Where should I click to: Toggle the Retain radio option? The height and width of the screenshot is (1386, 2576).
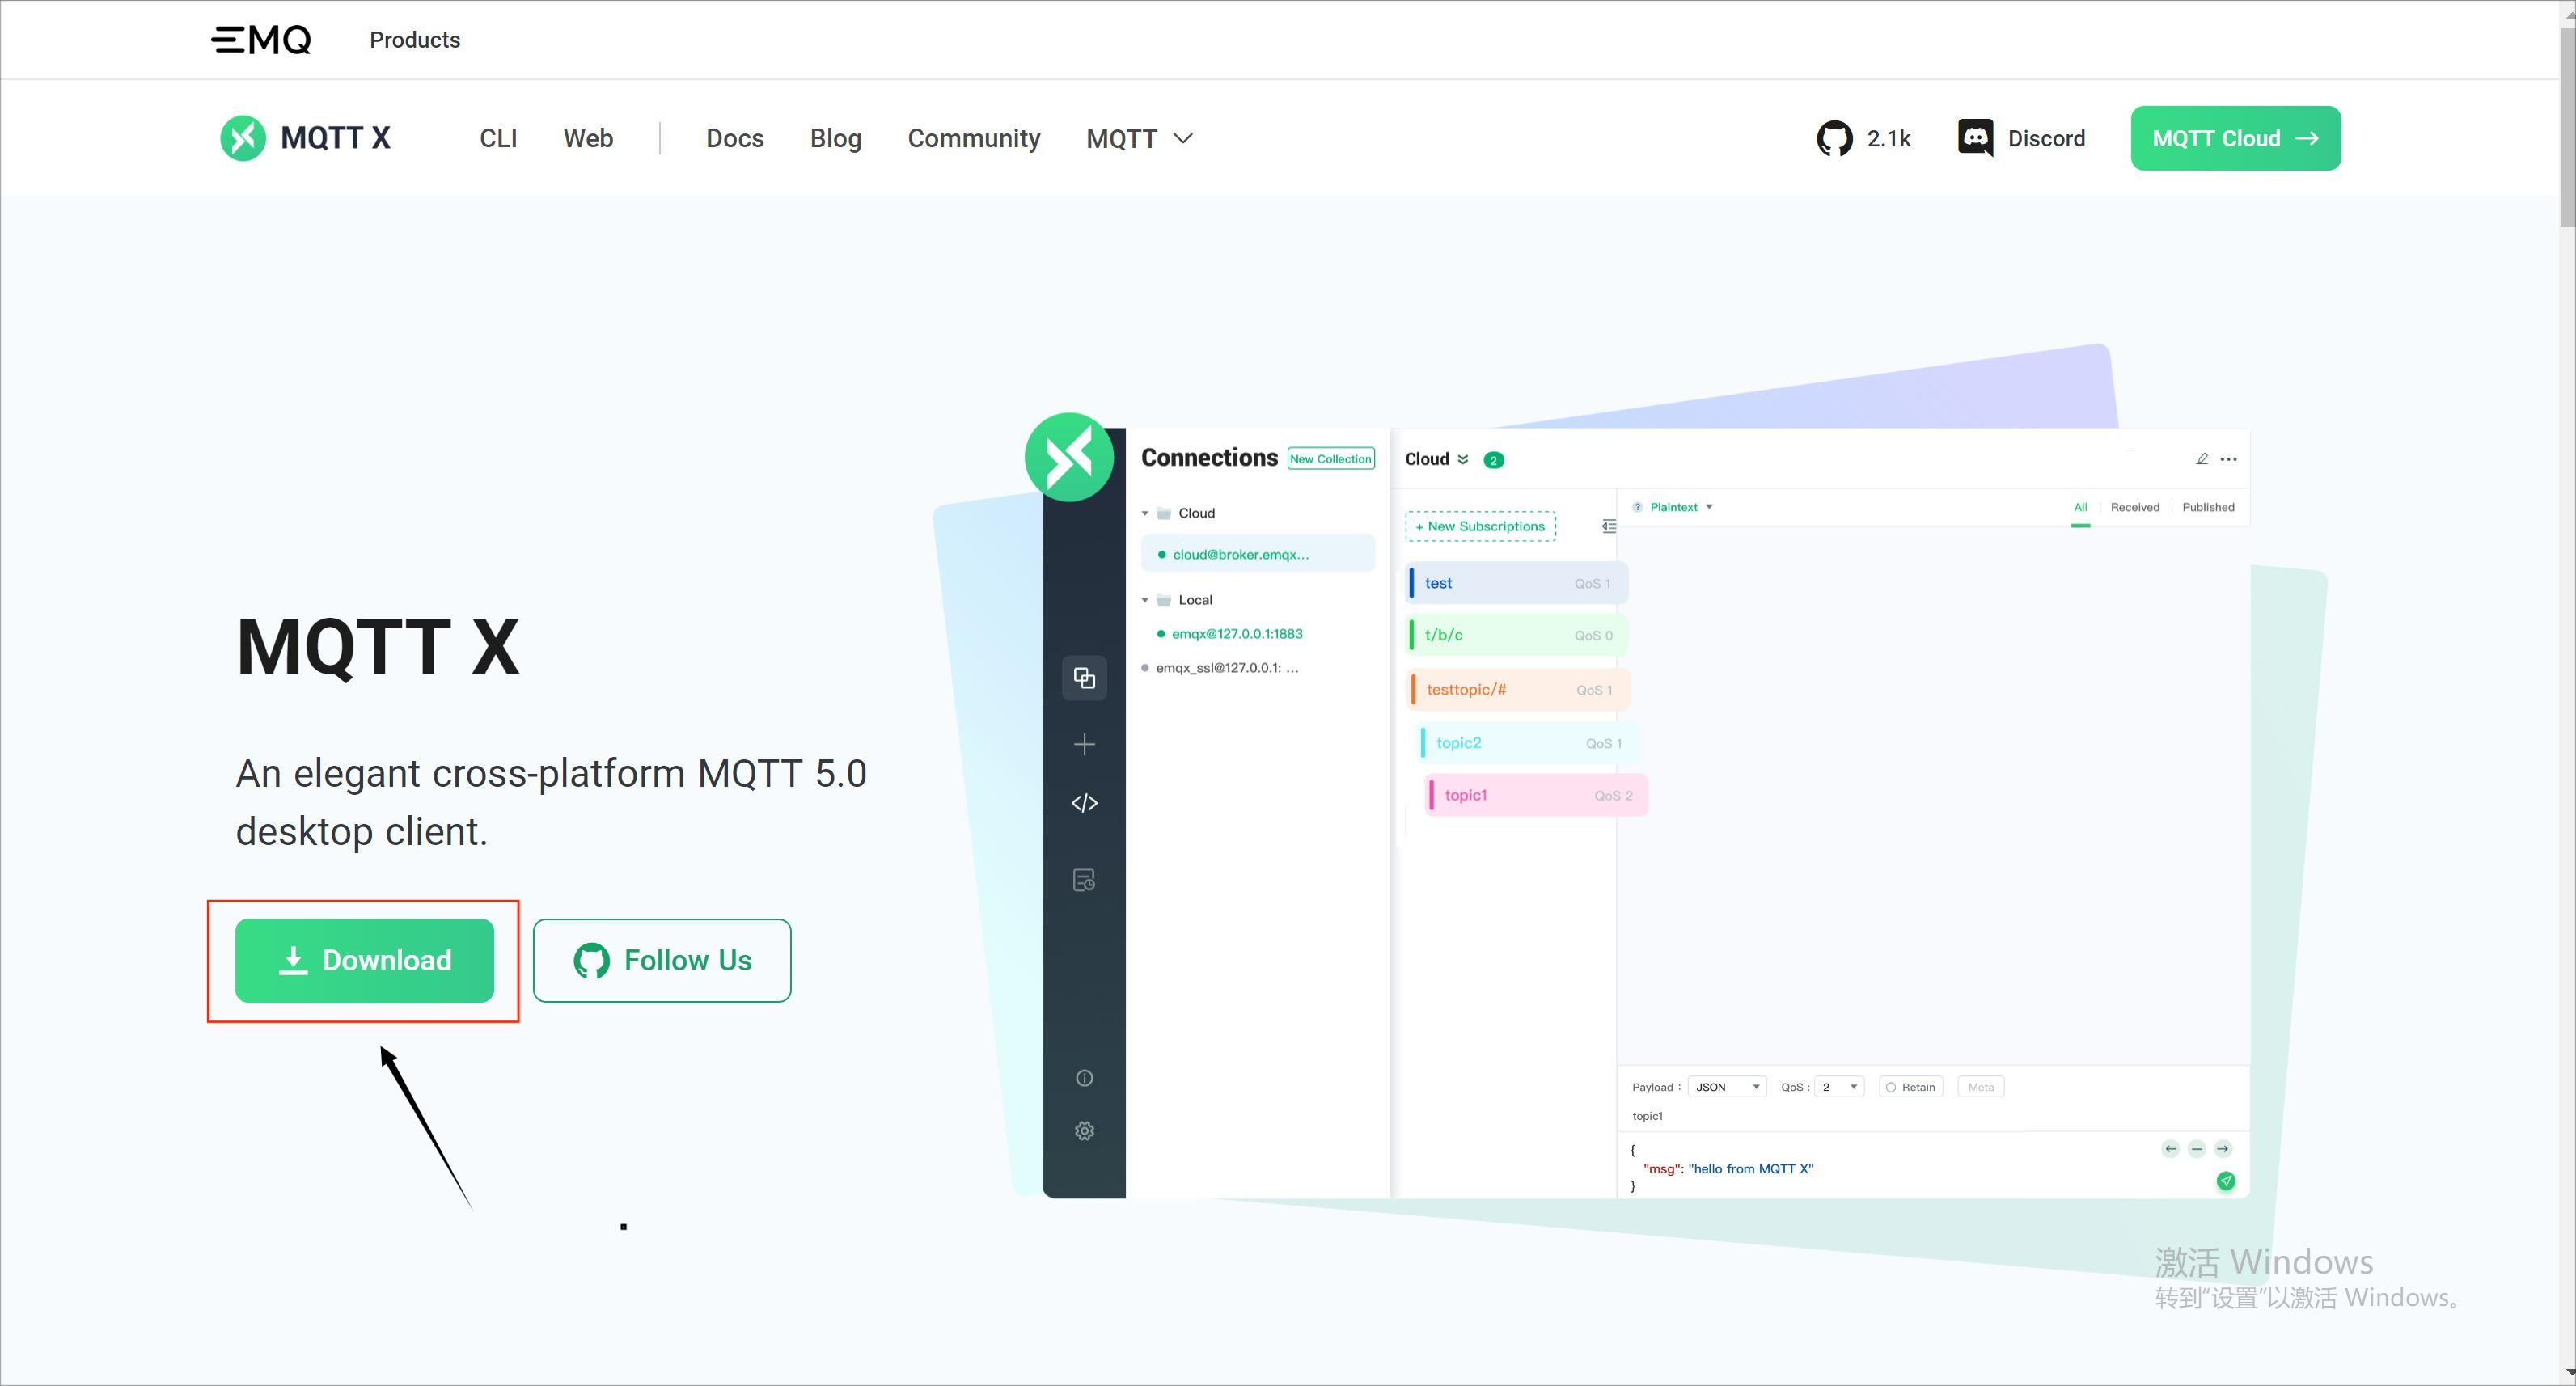coord(1911,1087)
